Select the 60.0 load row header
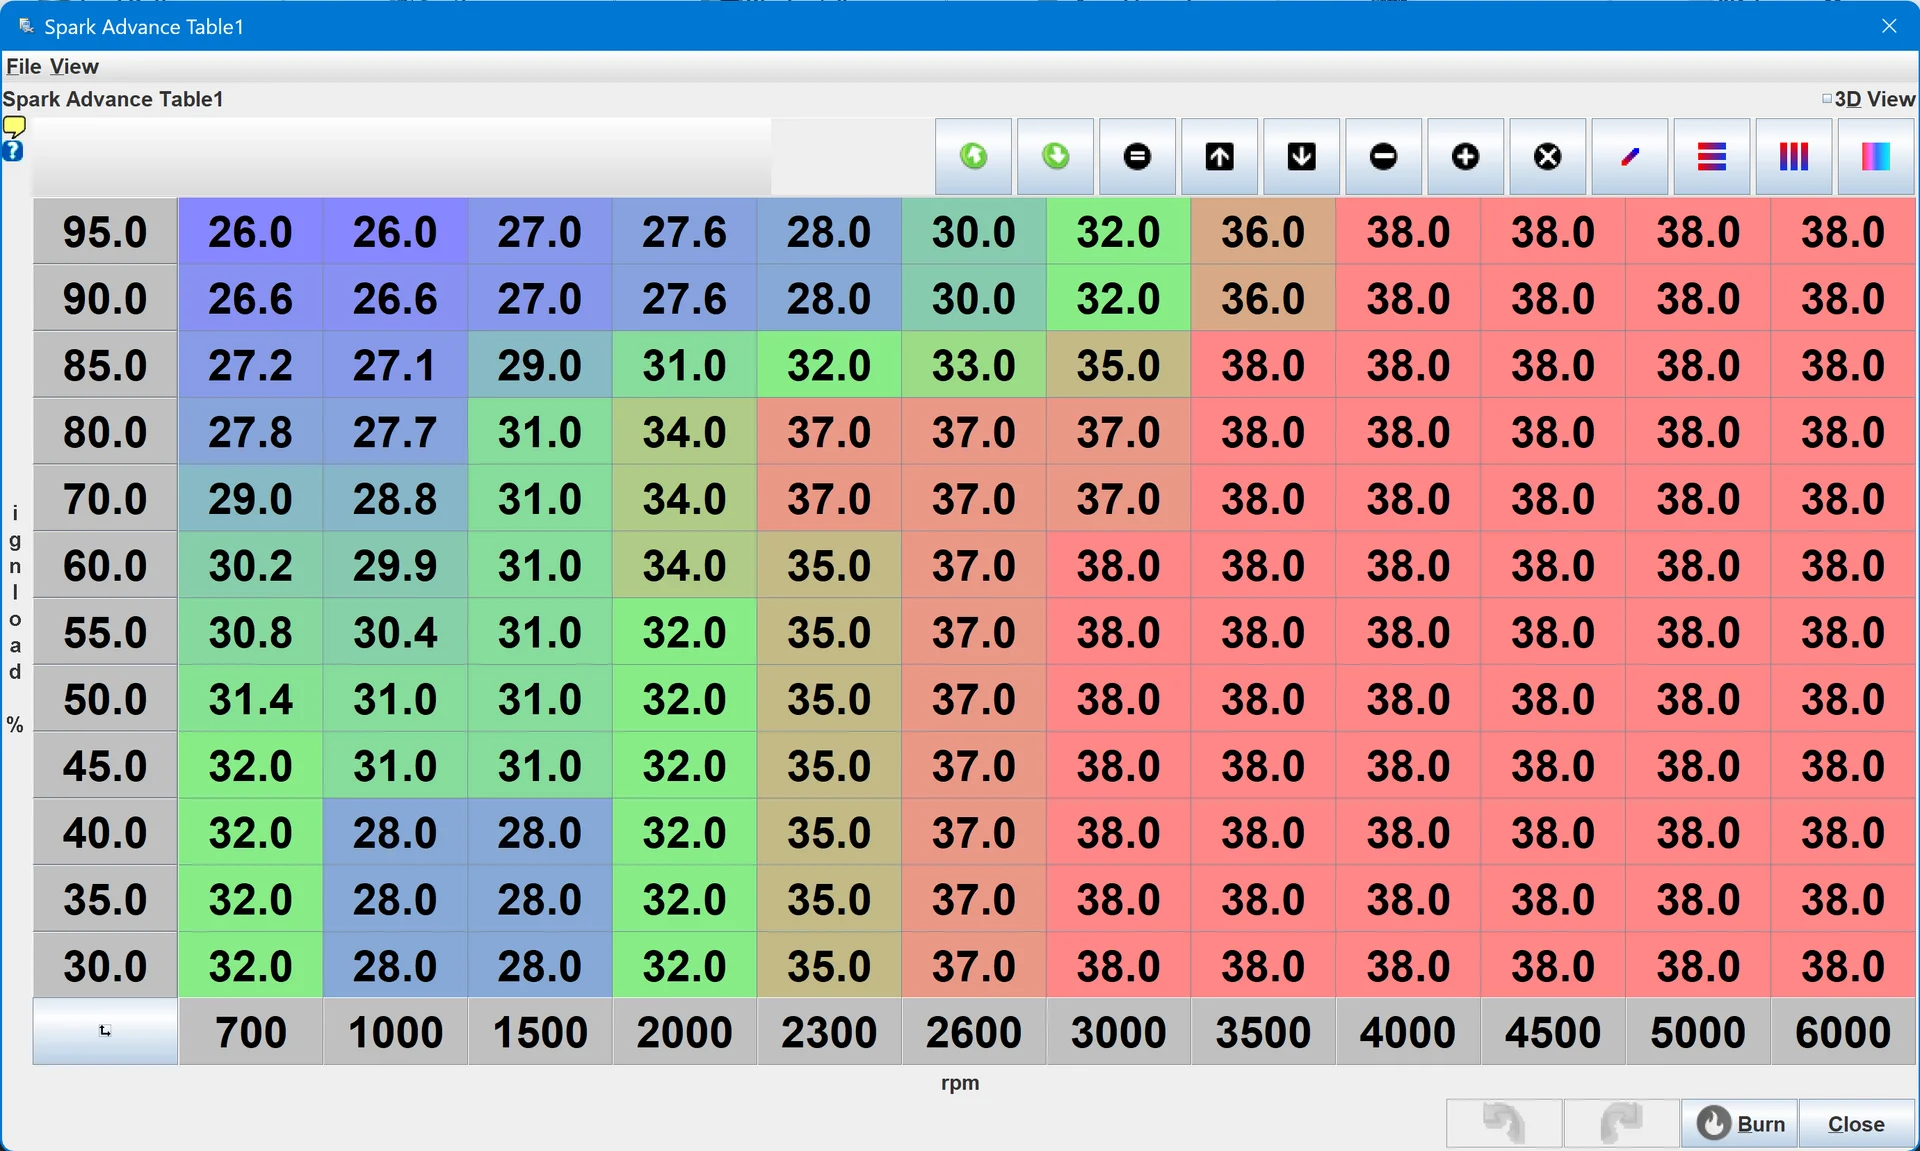Image resolution: width=1920 pixels, height=1151 pixels. (x=105, y=565)
